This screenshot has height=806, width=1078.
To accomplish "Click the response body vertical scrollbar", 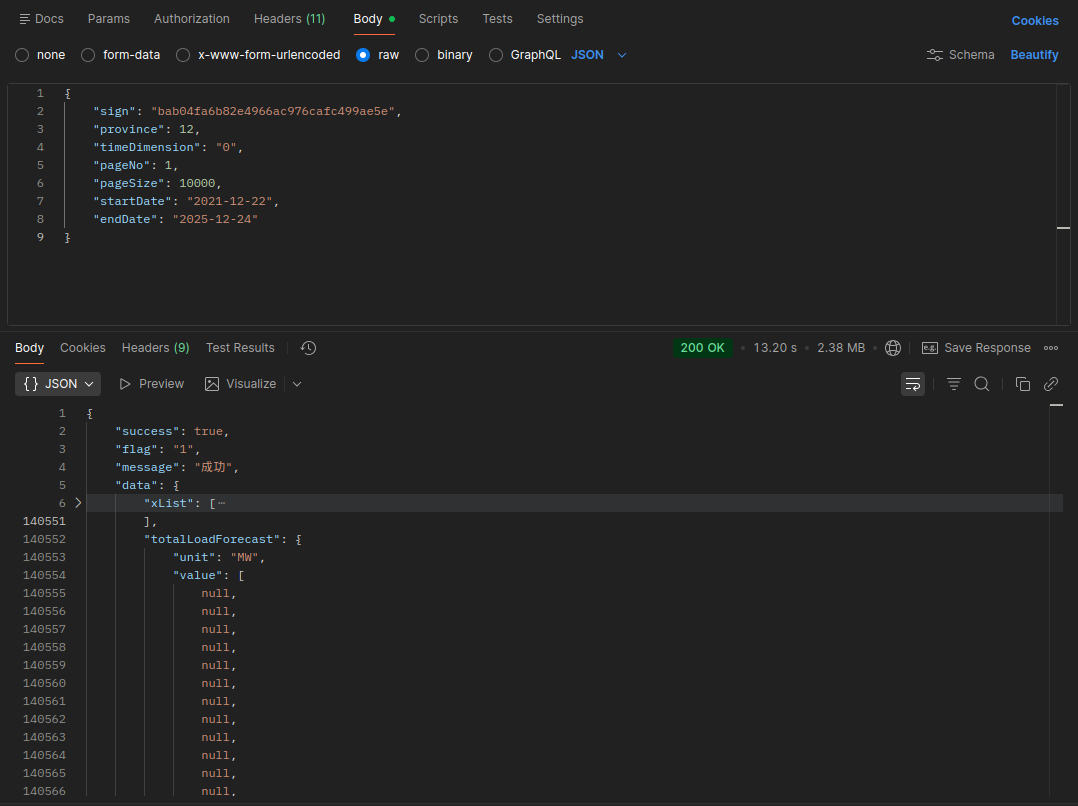I will [x=1057, y=600].
